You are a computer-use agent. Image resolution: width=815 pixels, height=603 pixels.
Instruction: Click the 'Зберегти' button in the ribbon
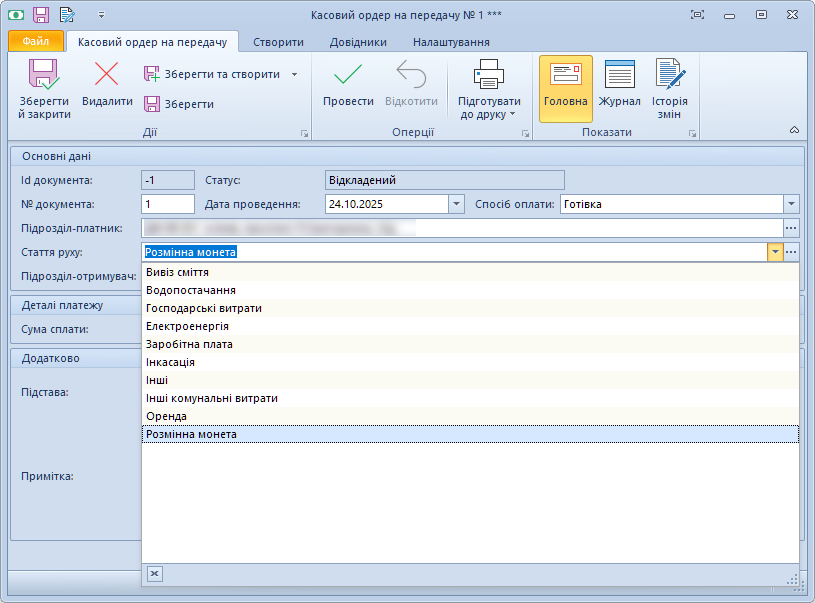pos(178,104)
